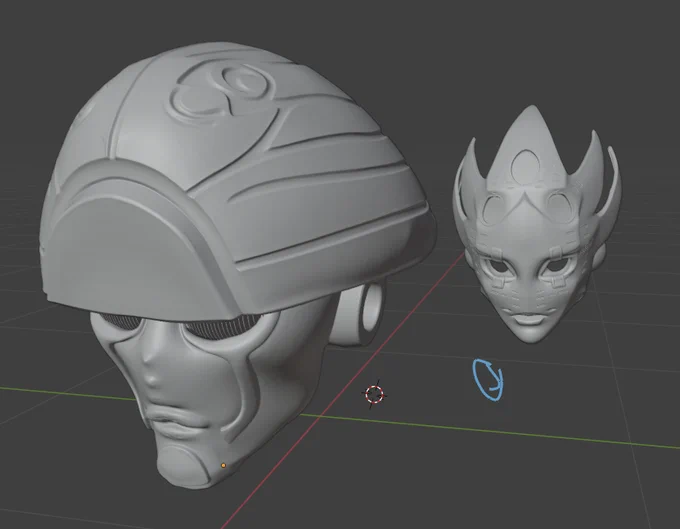Screen dimensions: 680x529
Task: Select the small crowned mask model
Action: click(537, 225)
